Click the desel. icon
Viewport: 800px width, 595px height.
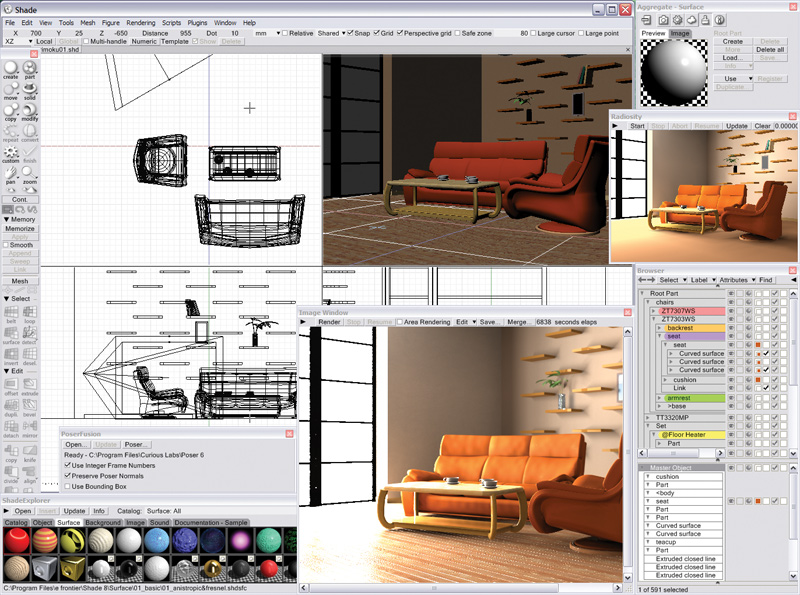tap(30, 356)
